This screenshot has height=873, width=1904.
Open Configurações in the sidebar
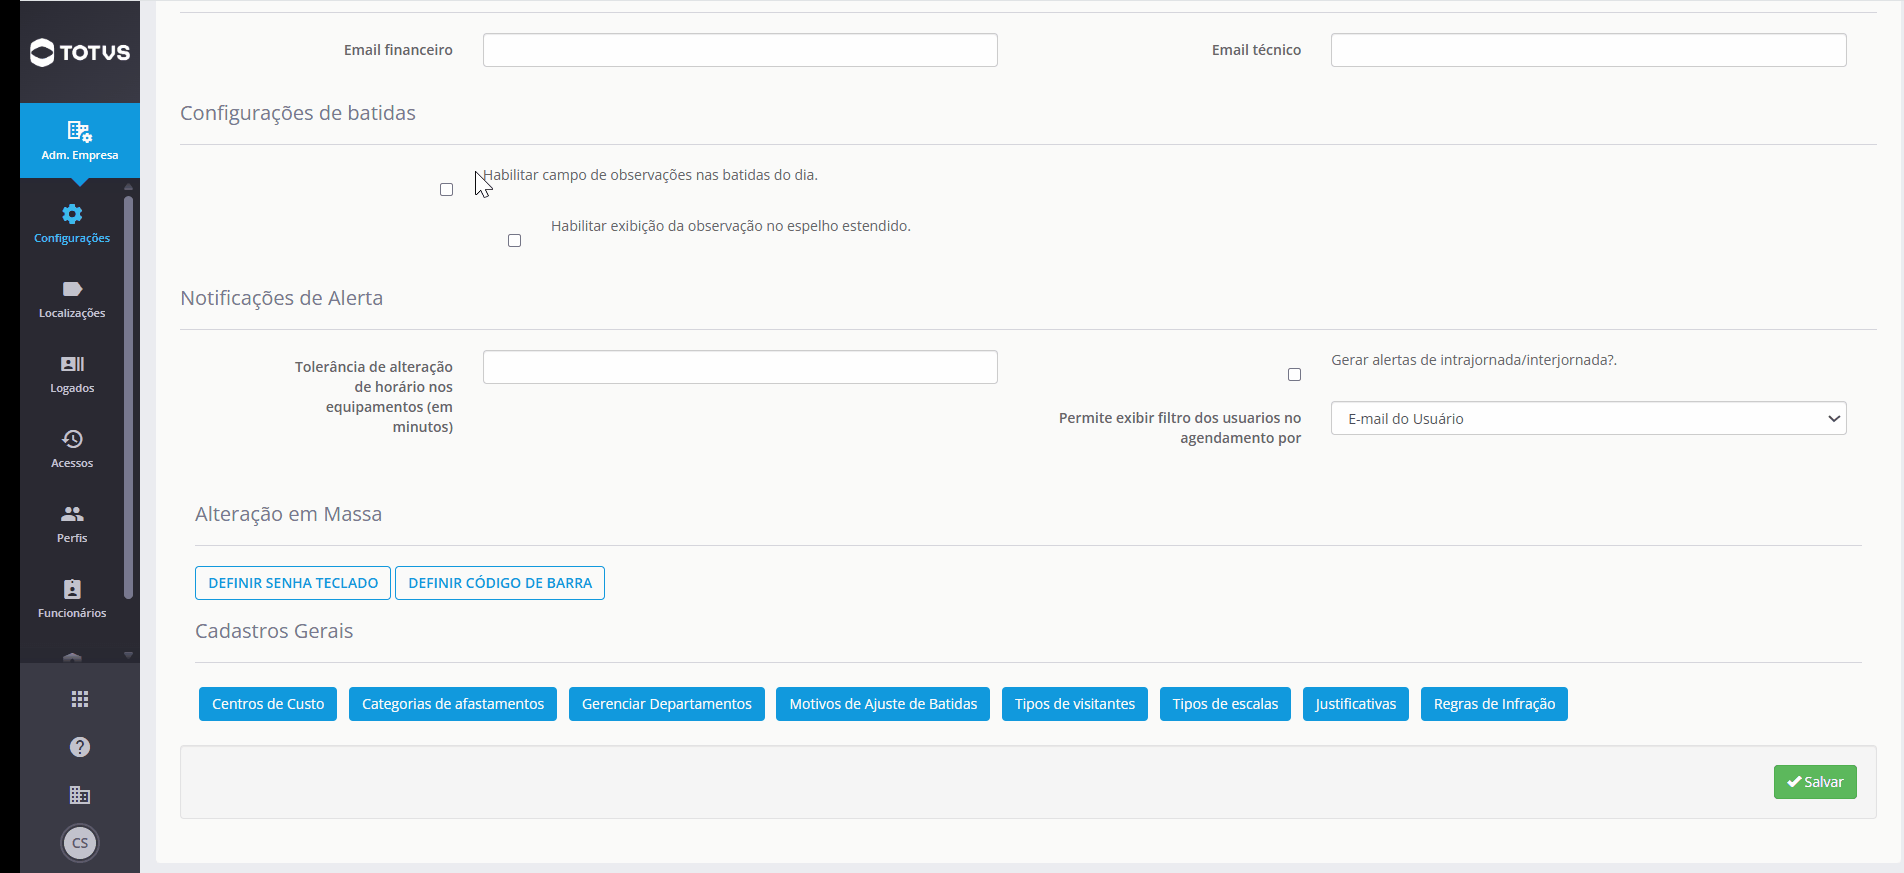tap(72, 224)
